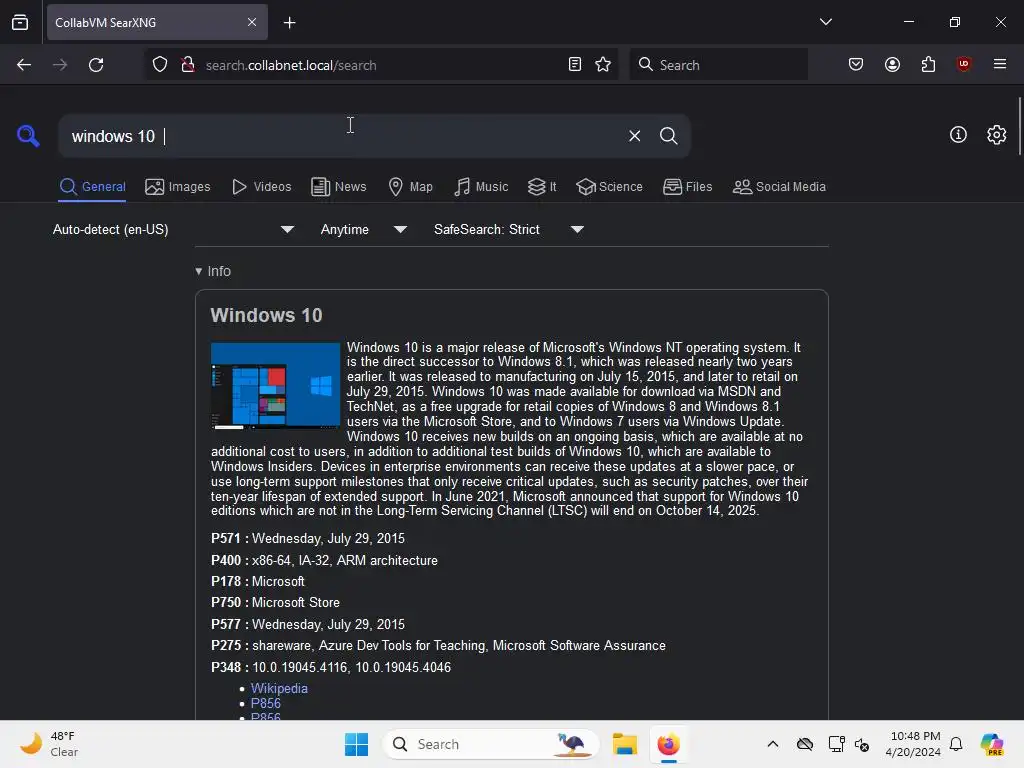Click the address bar URL
The width and height of the screenshot is (1024, 768).
tap(291, 65)
